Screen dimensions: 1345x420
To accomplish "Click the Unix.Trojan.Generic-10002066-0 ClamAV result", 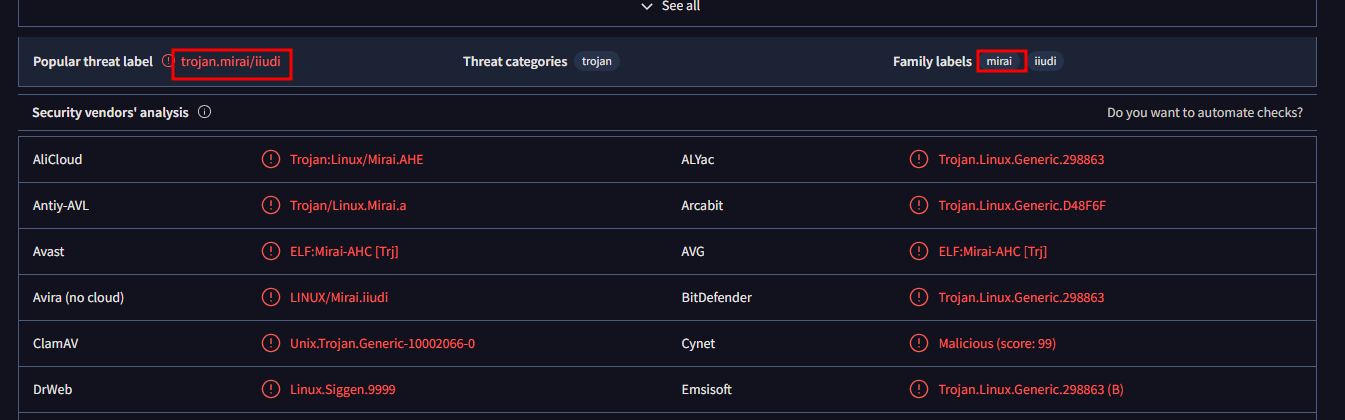I will 382,343.
